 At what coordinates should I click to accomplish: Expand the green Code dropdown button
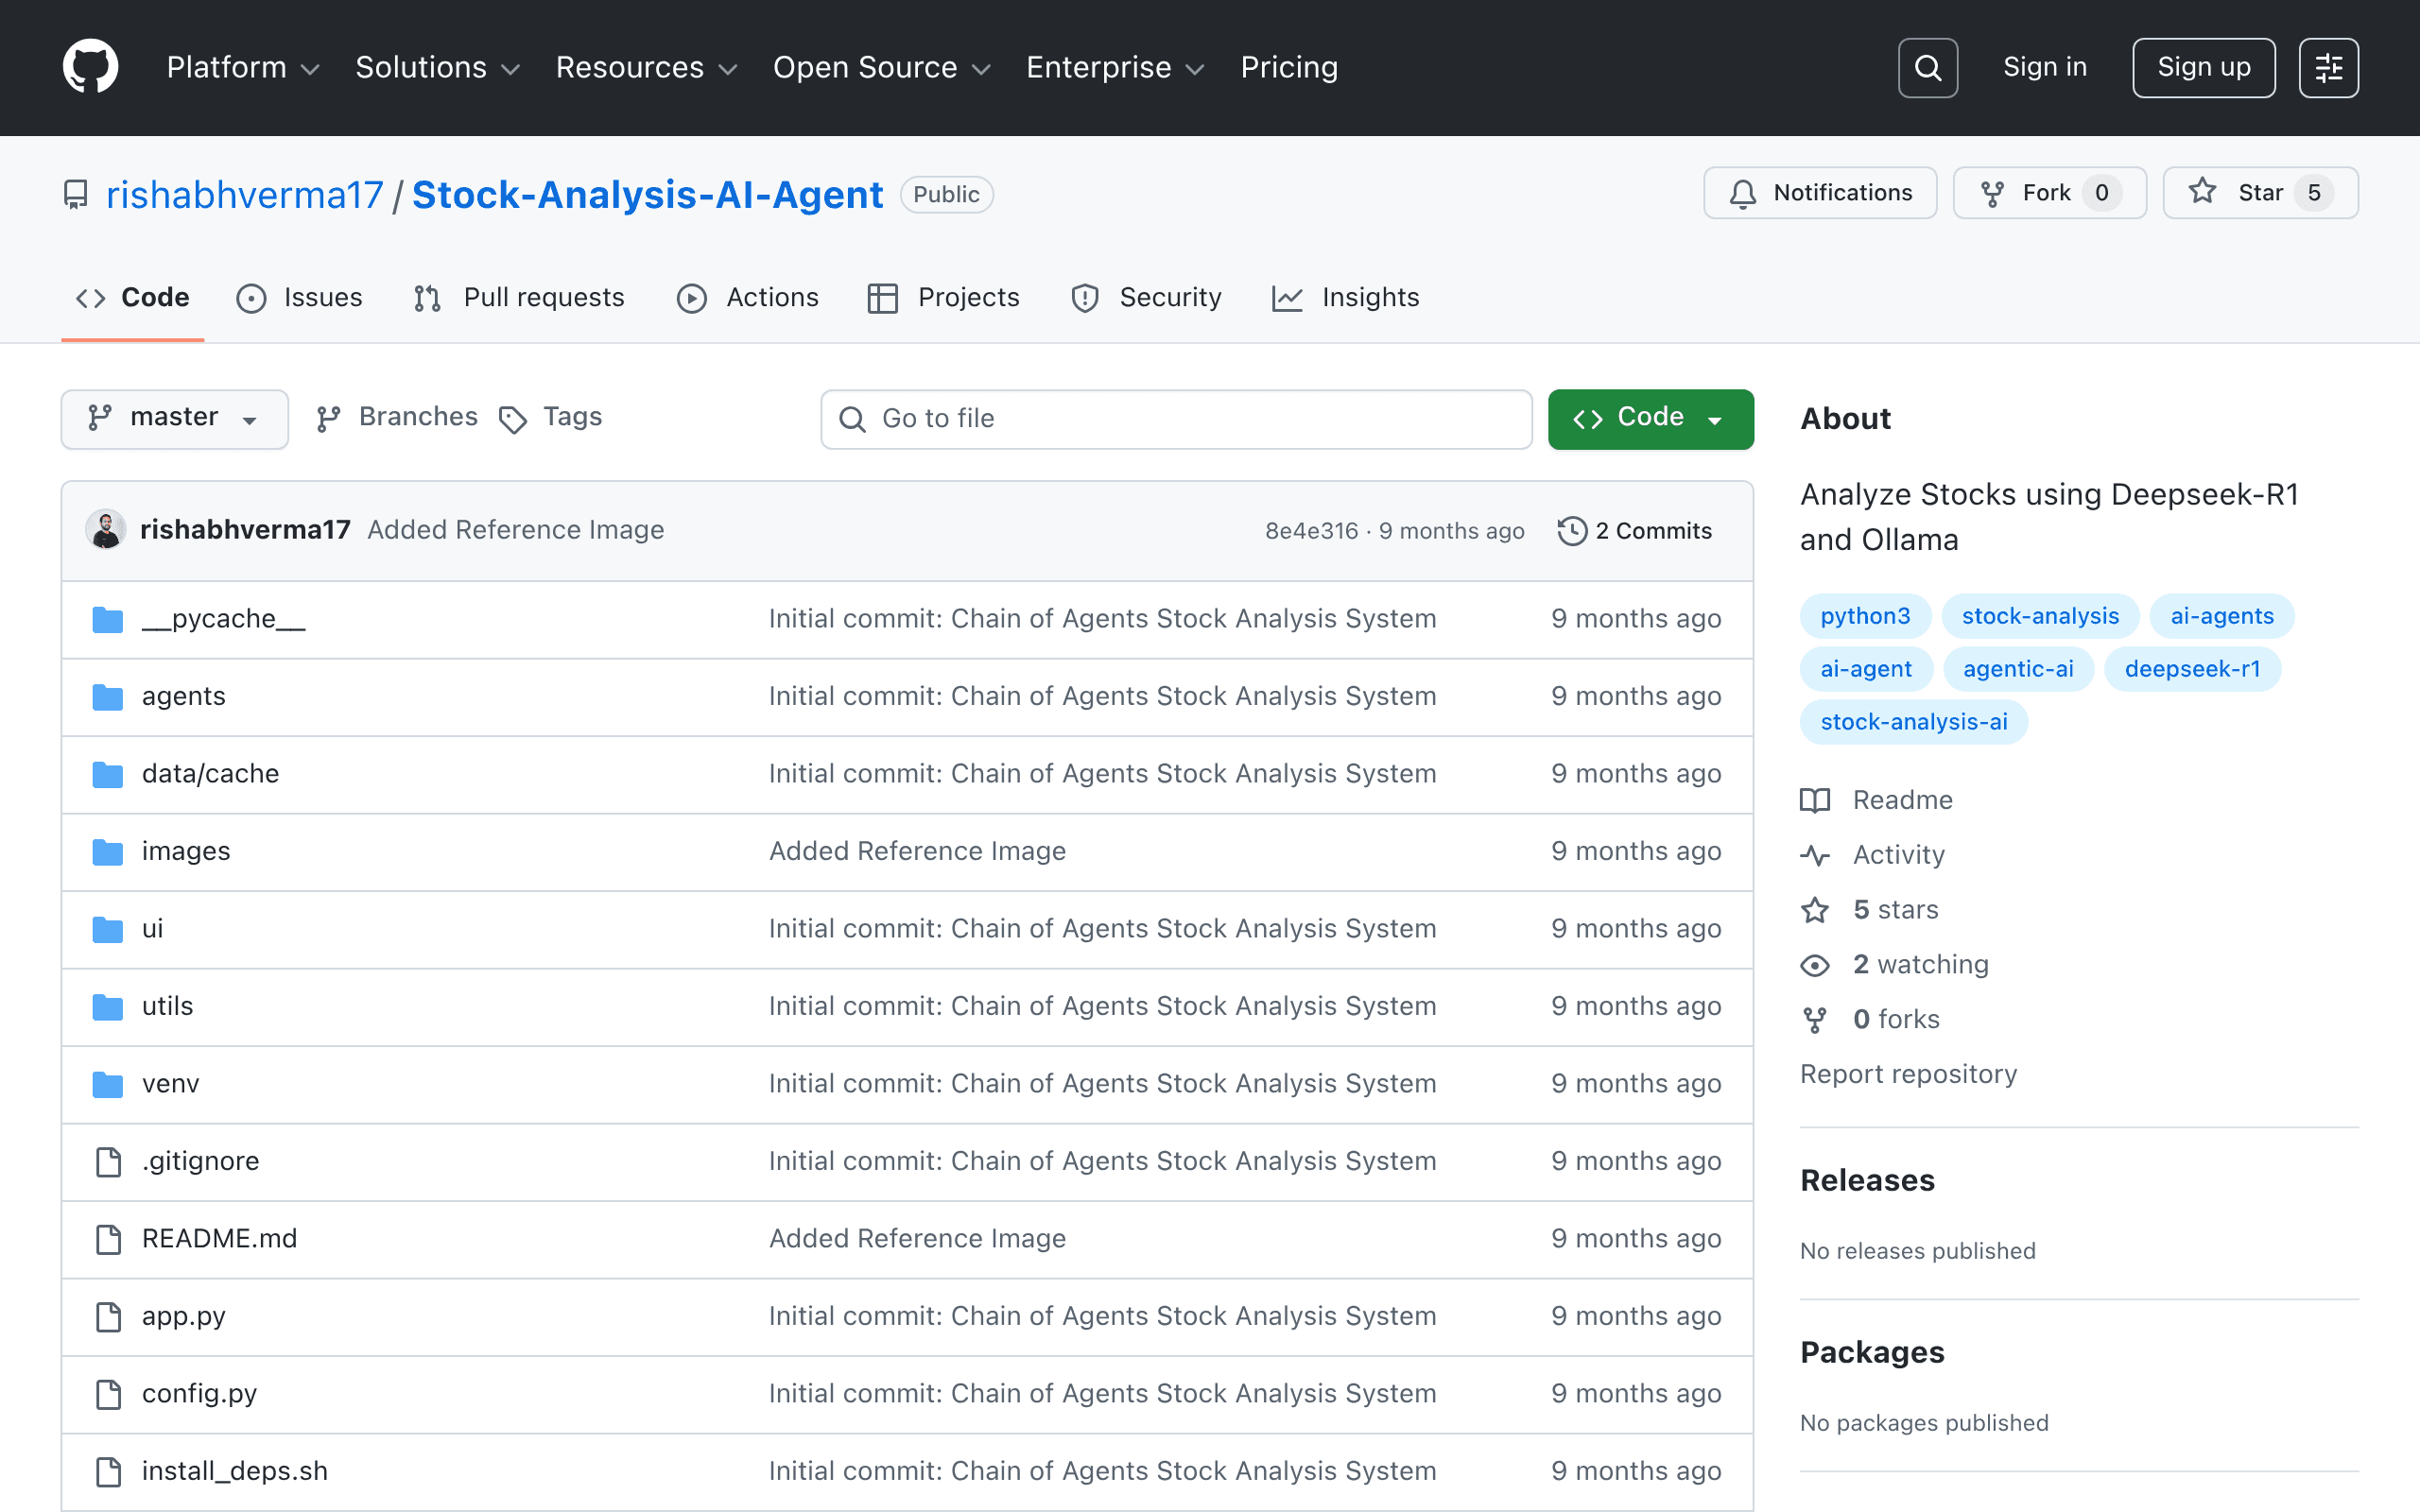coord(1650,418)
